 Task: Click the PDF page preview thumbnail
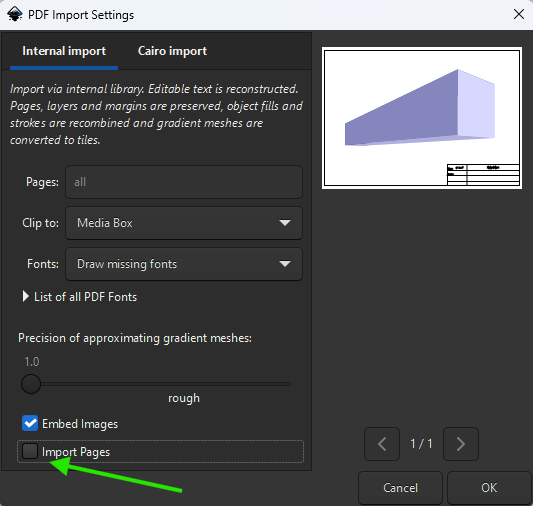pyautogui.click(x=422, y=118)
